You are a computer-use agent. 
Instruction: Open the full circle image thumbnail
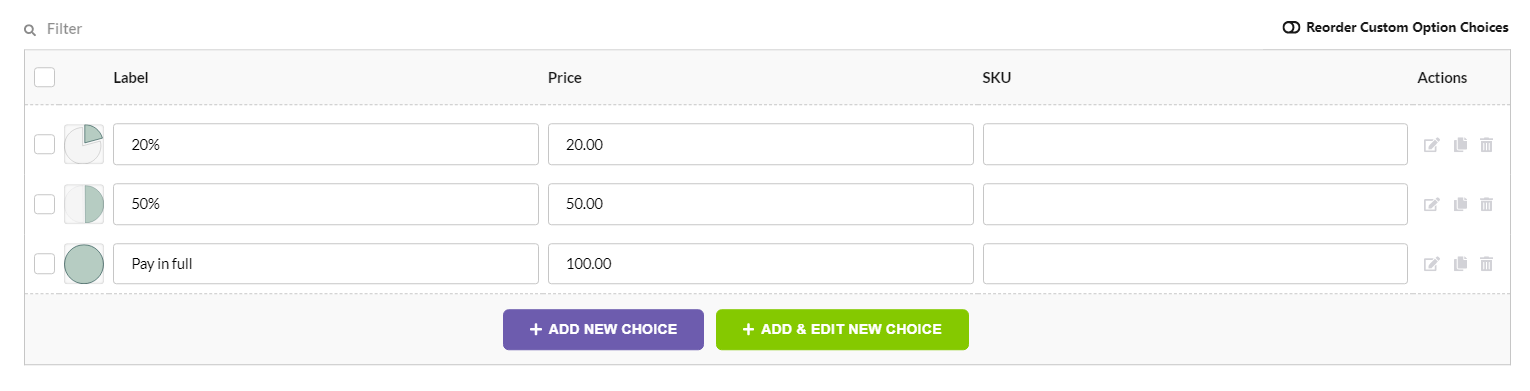(x=84, y=264)
